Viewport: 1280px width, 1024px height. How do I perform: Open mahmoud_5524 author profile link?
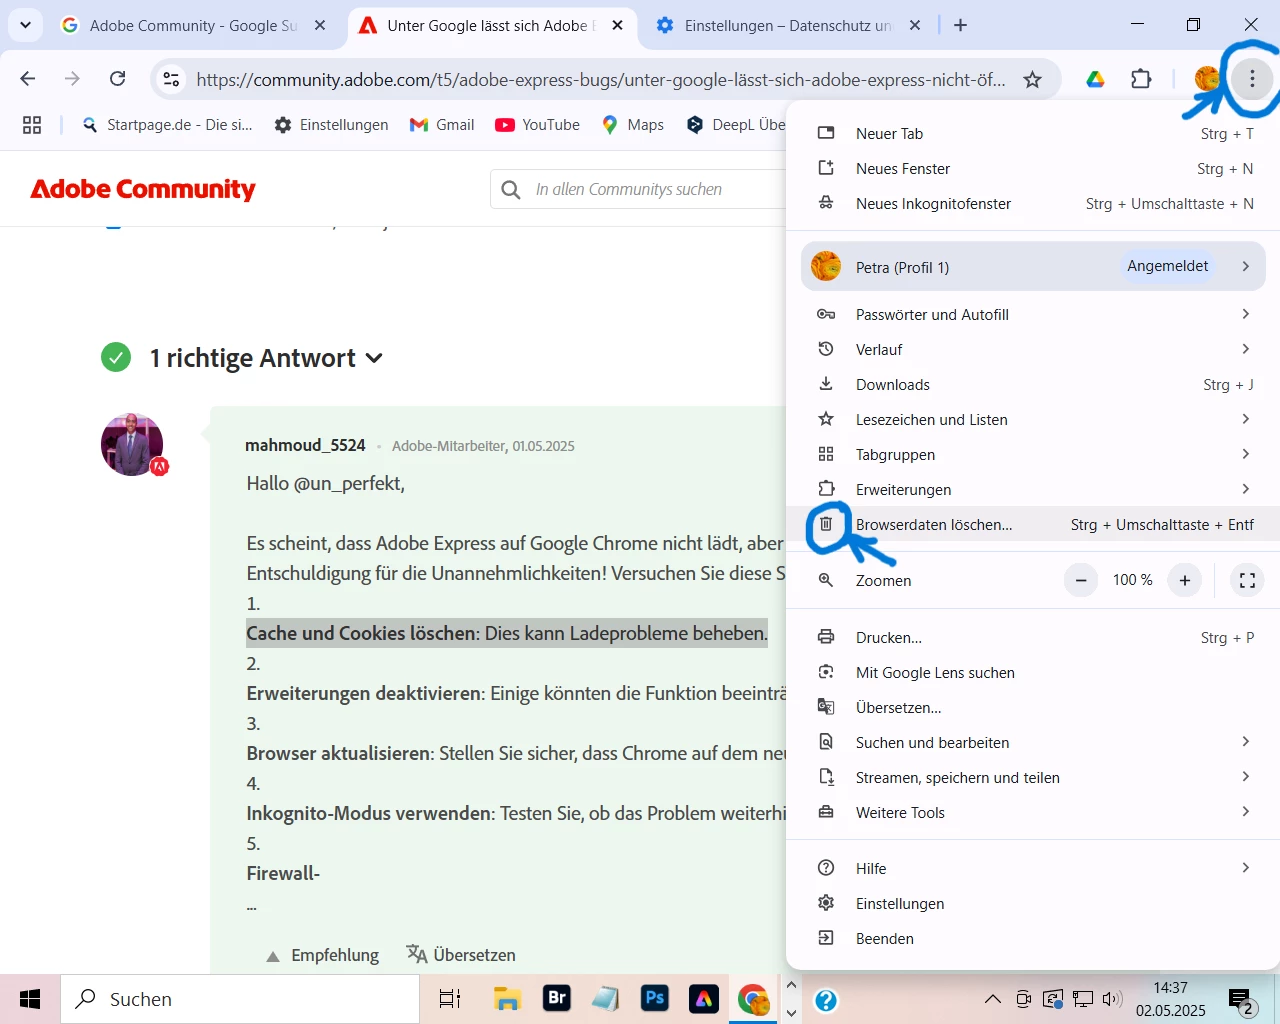click(305, 446)
